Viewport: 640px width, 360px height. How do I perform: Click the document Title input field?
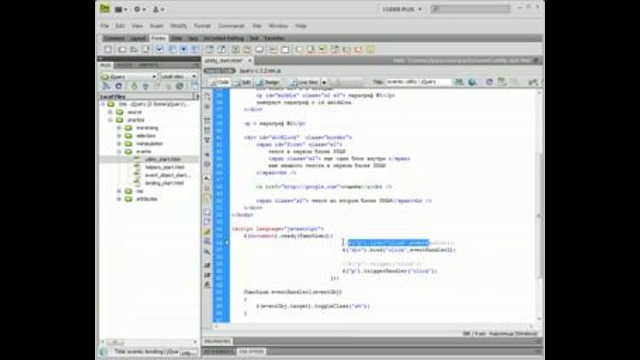coord(418,82)
